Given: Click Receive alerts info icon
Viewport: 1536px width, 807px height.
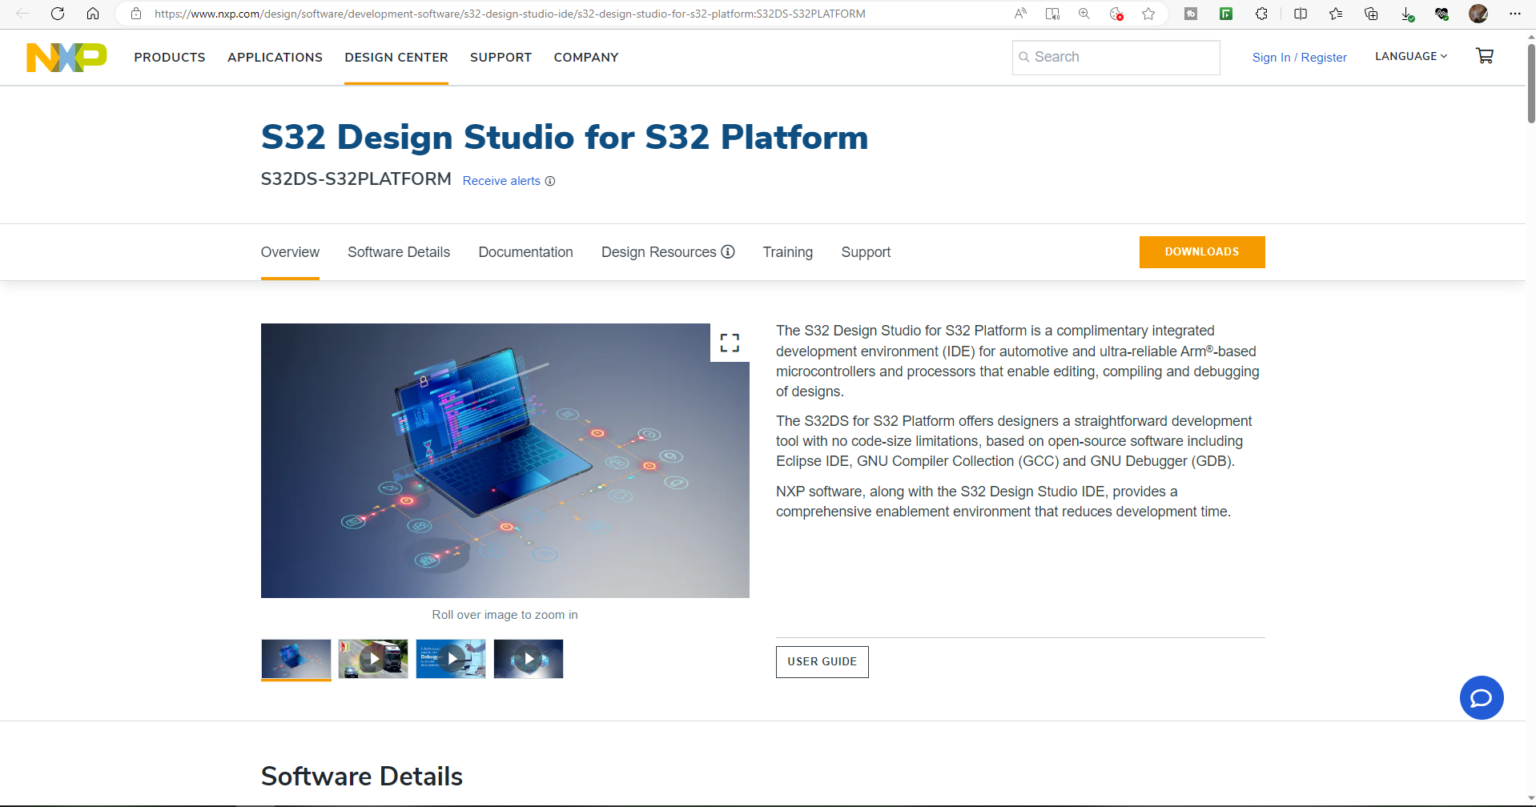Looking at the screenshot, I should click(550, 181).
